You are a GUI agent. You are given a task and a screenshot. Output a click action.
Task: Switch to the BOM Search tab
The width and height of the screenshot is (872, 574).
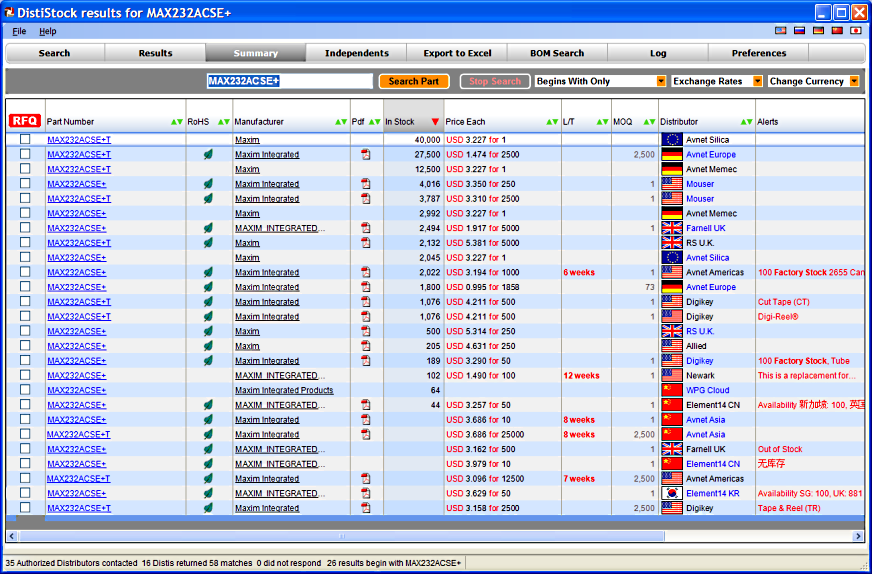tap(557, 53)
